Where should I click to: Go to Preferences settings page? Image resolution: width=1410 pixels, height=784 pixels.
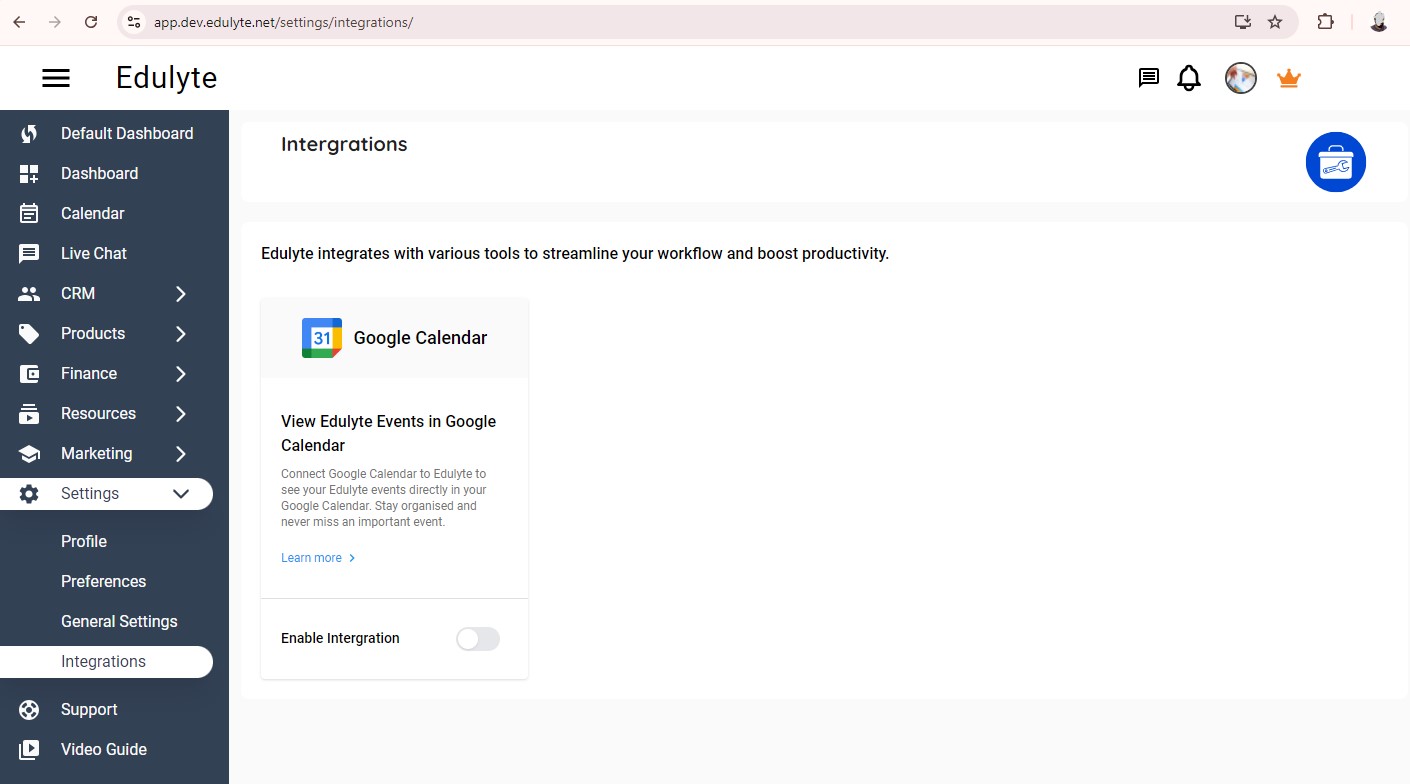103,582
